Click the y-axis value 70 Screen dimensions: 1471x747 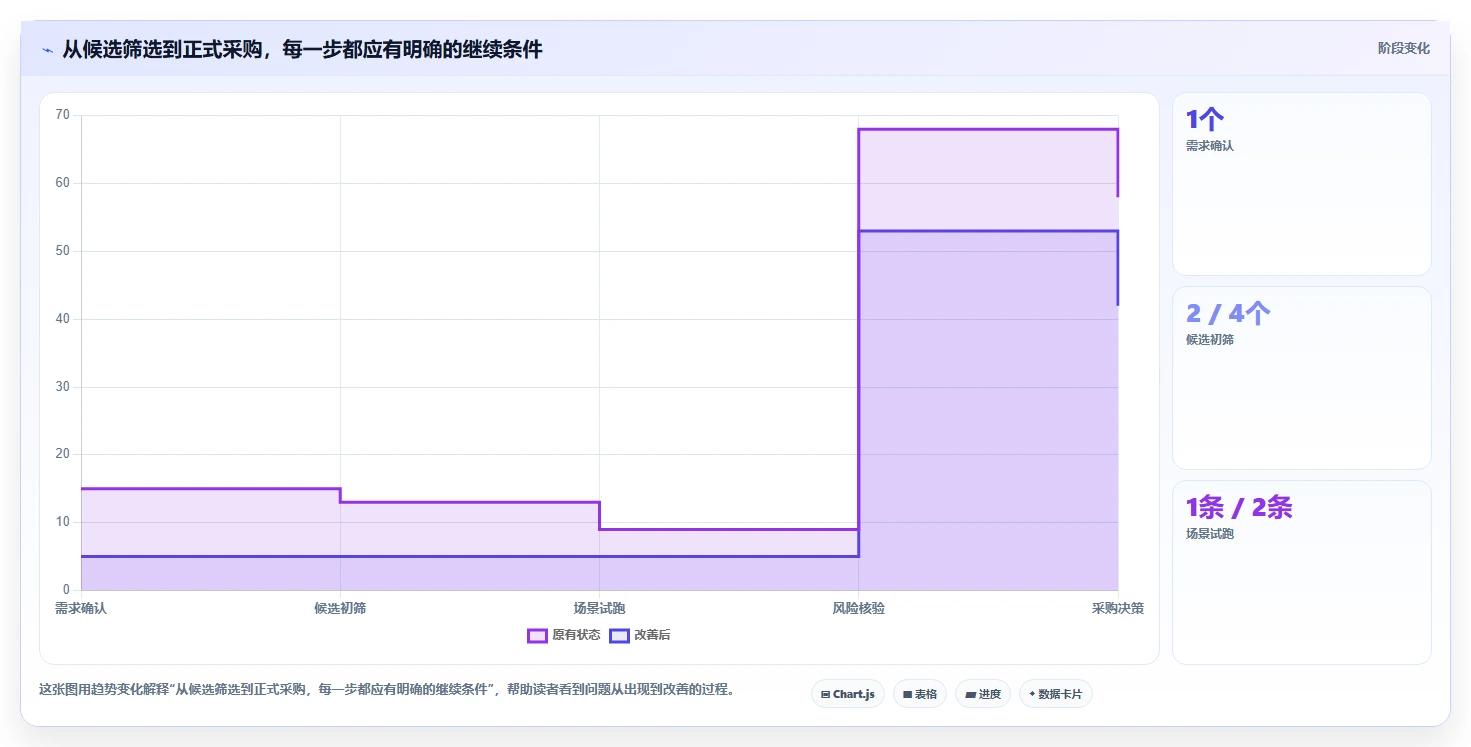click(x=62, y=115)
